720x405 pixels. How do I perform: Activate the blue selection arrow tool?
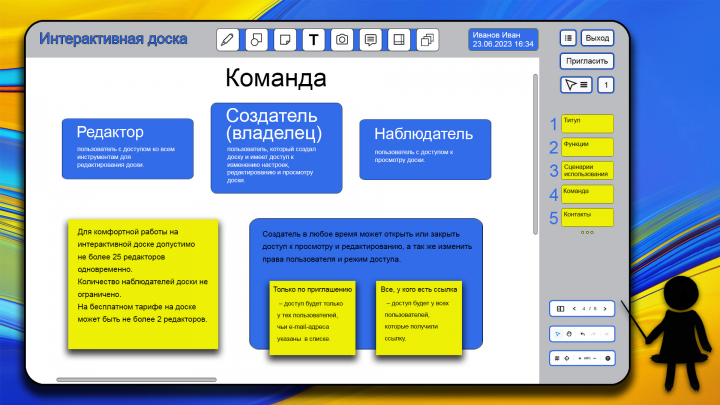point(558,334)
